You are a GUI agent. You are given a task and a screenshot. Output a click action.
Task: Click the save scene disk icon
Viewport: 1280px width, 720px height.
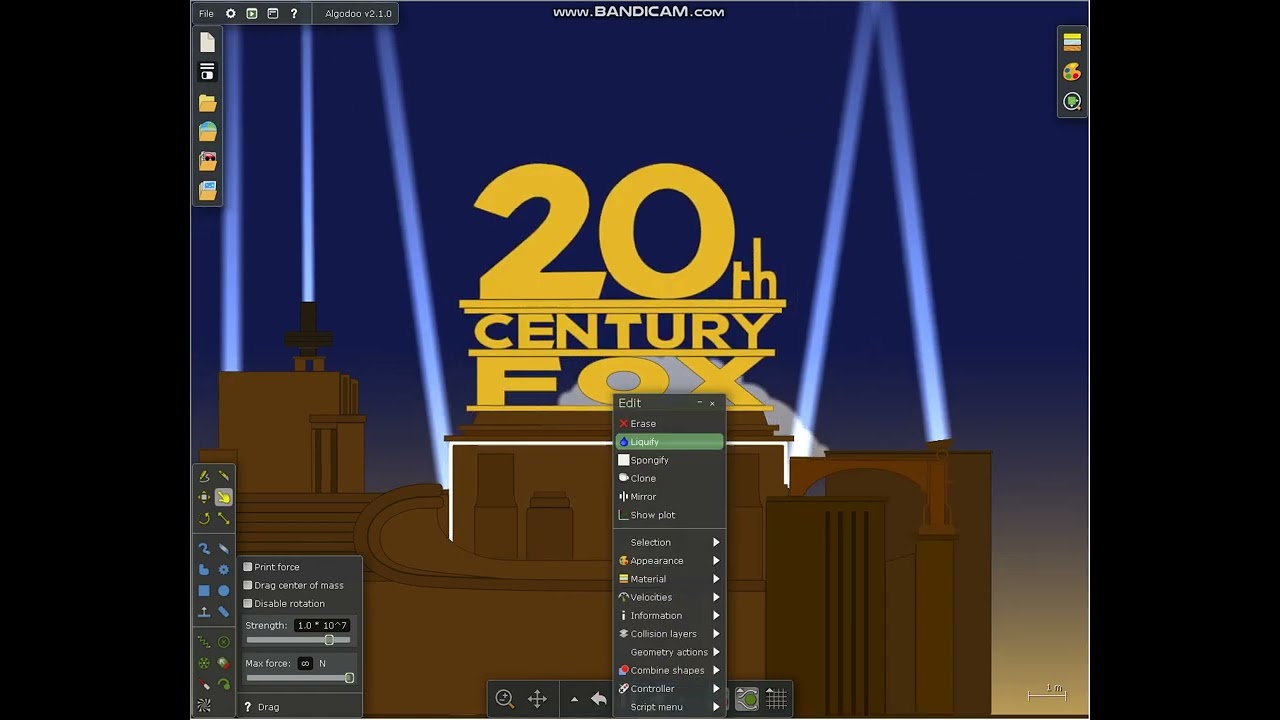pos(207,72)
